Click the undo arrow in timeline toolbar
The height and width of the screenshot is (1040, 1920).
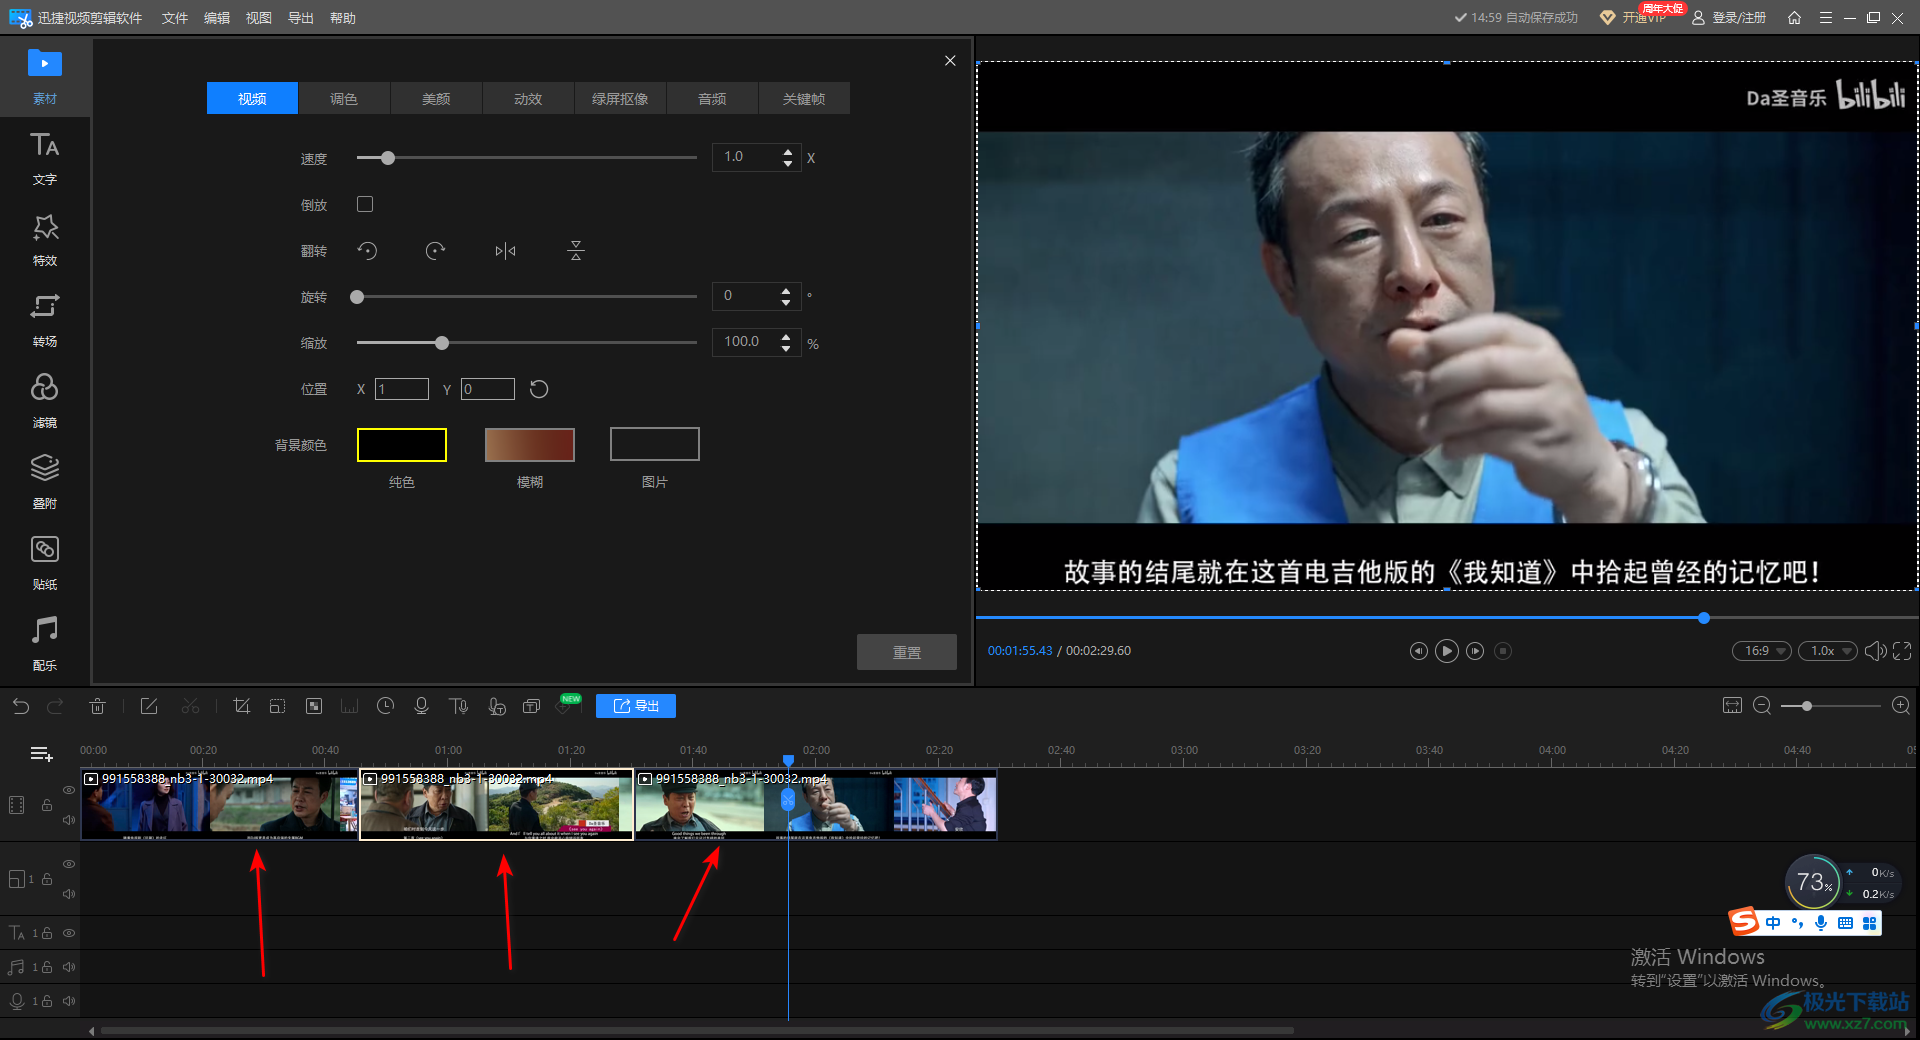pyautogui.click(x=21, y=706)
